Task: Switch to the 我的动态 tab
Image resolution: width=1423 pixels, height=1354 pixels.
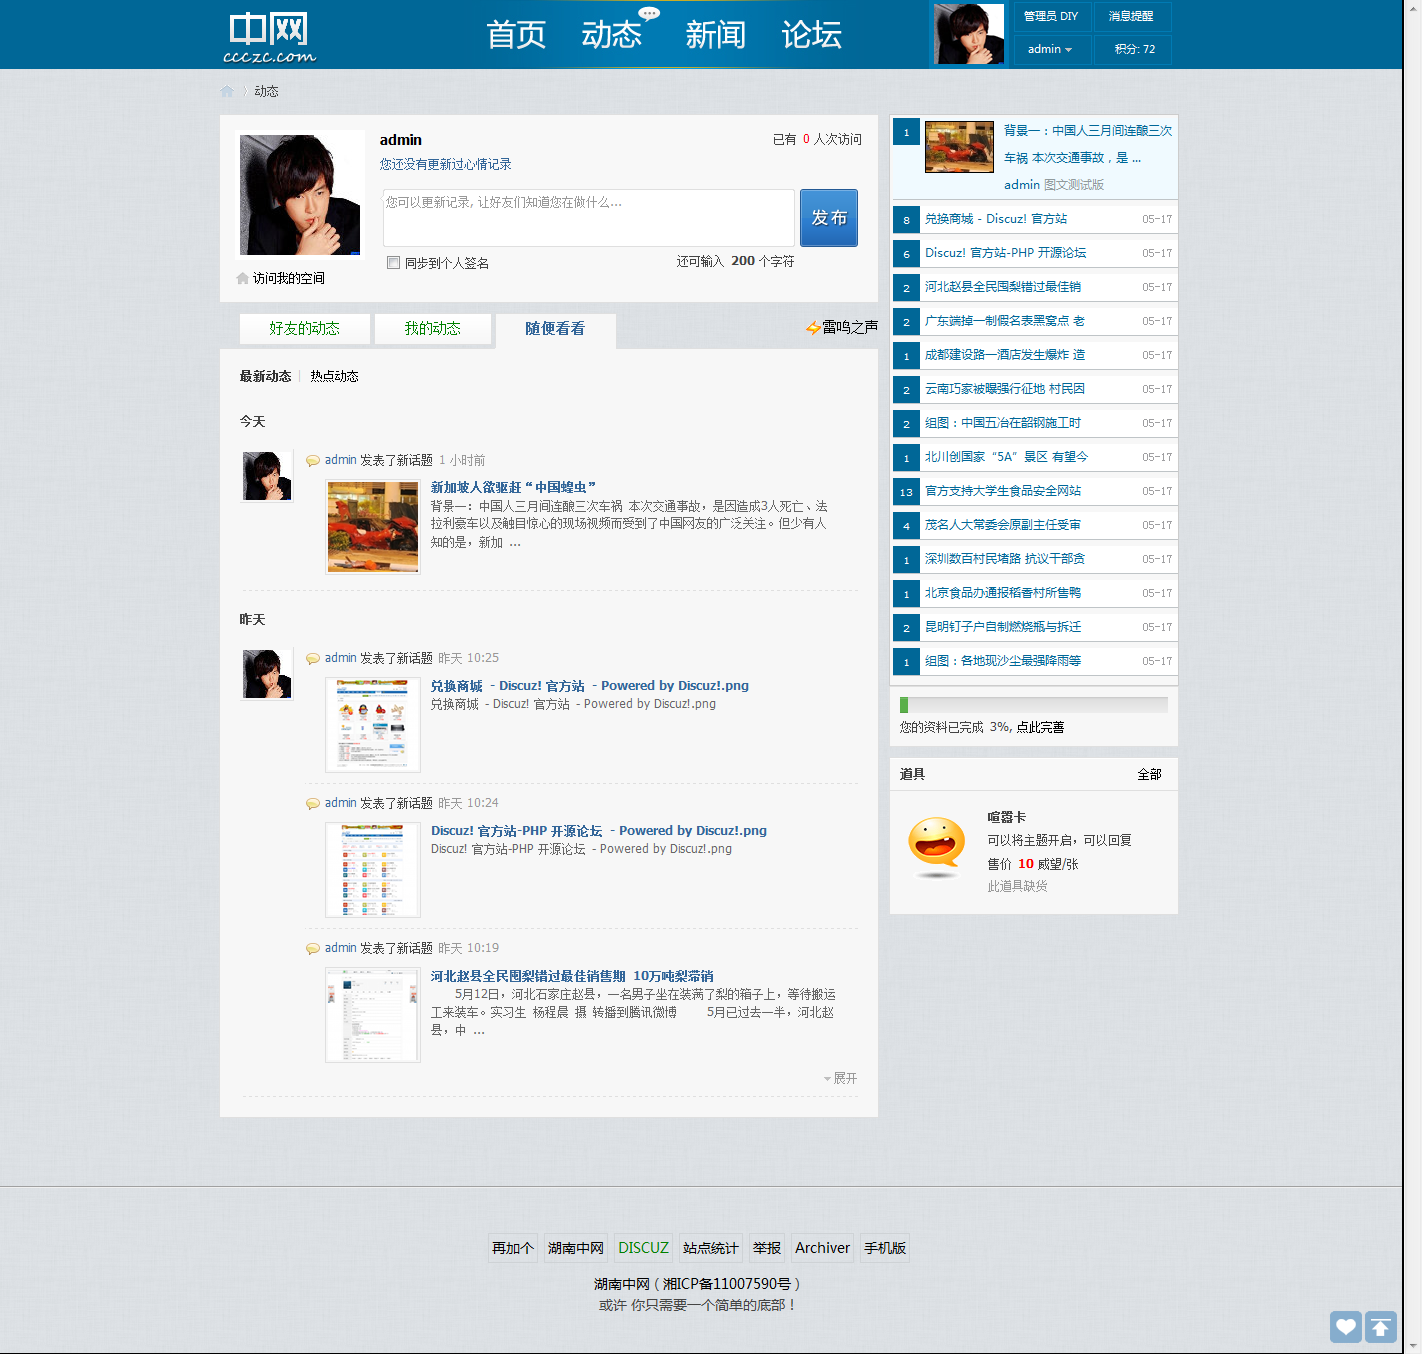Action: tap(433, 329)
